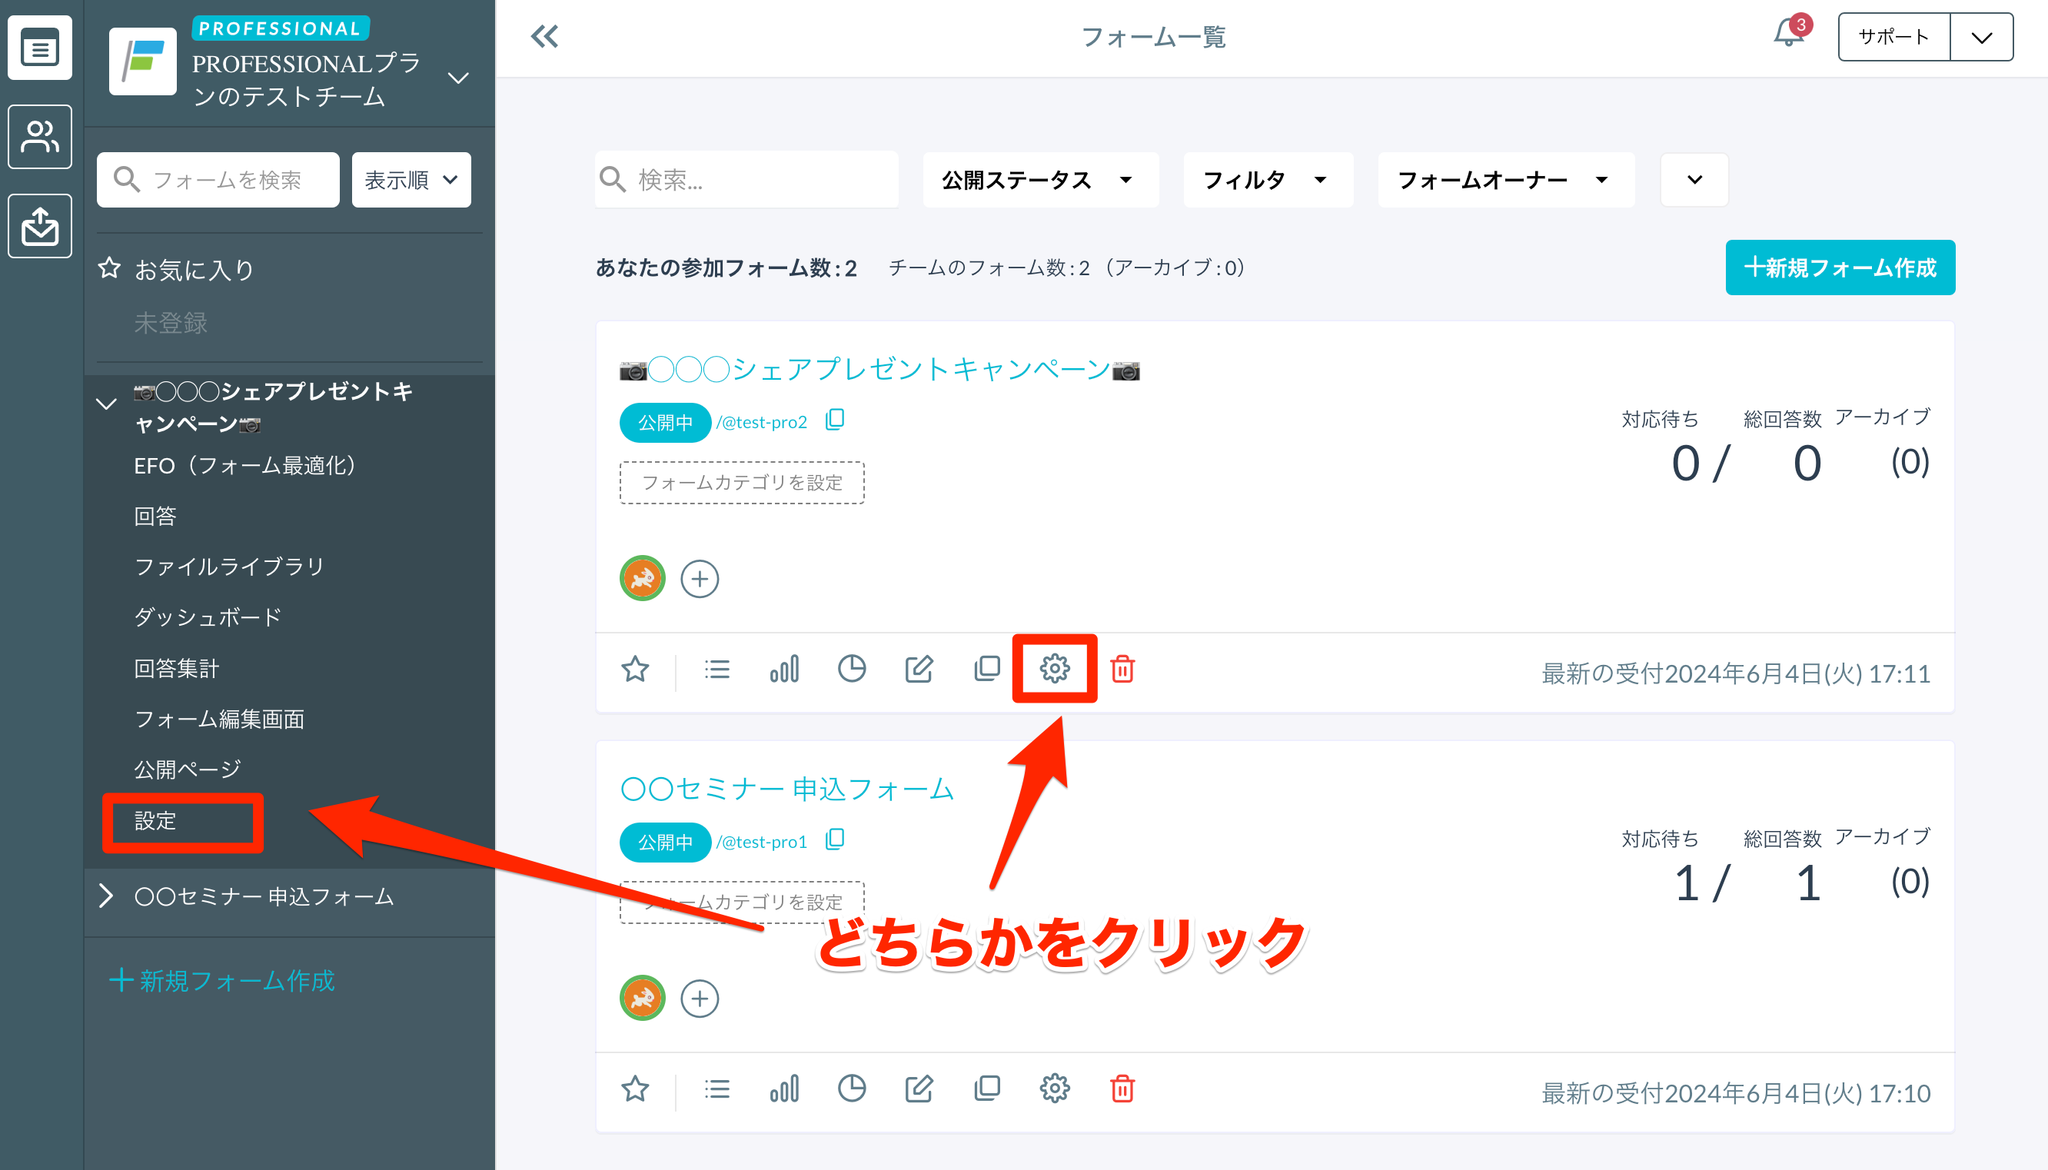Click the ＋新規フォーム作成 button at the top right
Image resolution: width=2048 pixels, height=1170 pixels.
point(1839,268)
